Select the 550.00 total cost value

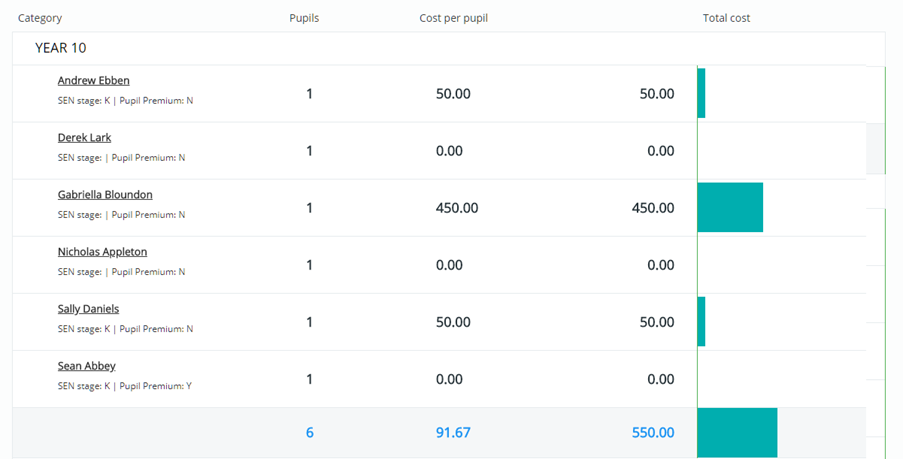click(653, 433)
